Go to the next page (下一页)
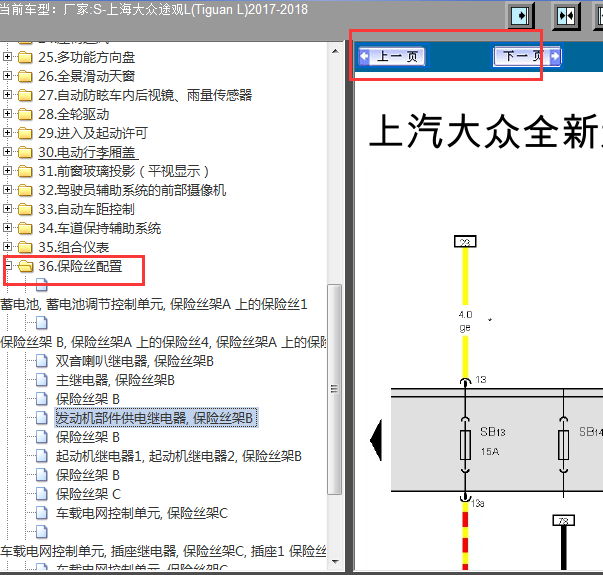The image size is (603, 575). coord(527,57)
